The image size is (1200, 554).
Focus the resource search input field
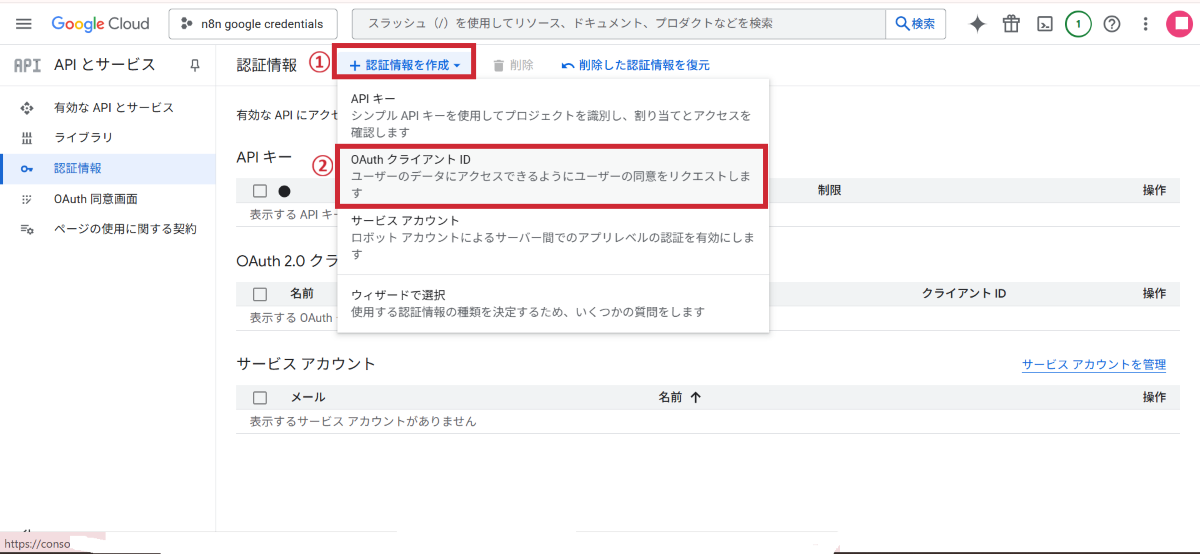pyautogui.click(x=620, y=24)
